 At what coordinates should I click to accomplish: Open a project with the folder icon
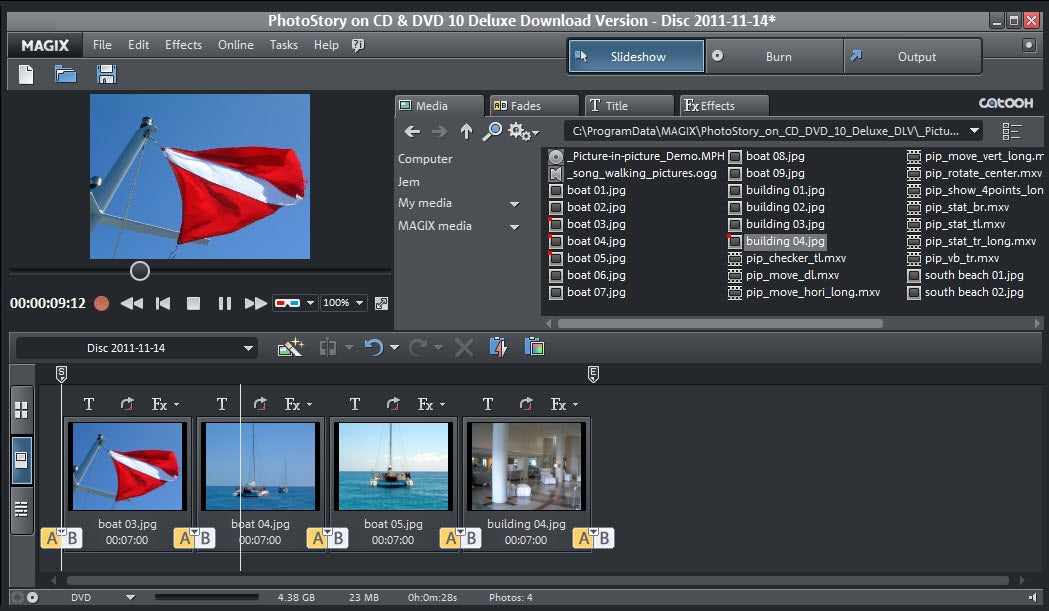click(65, 74)
